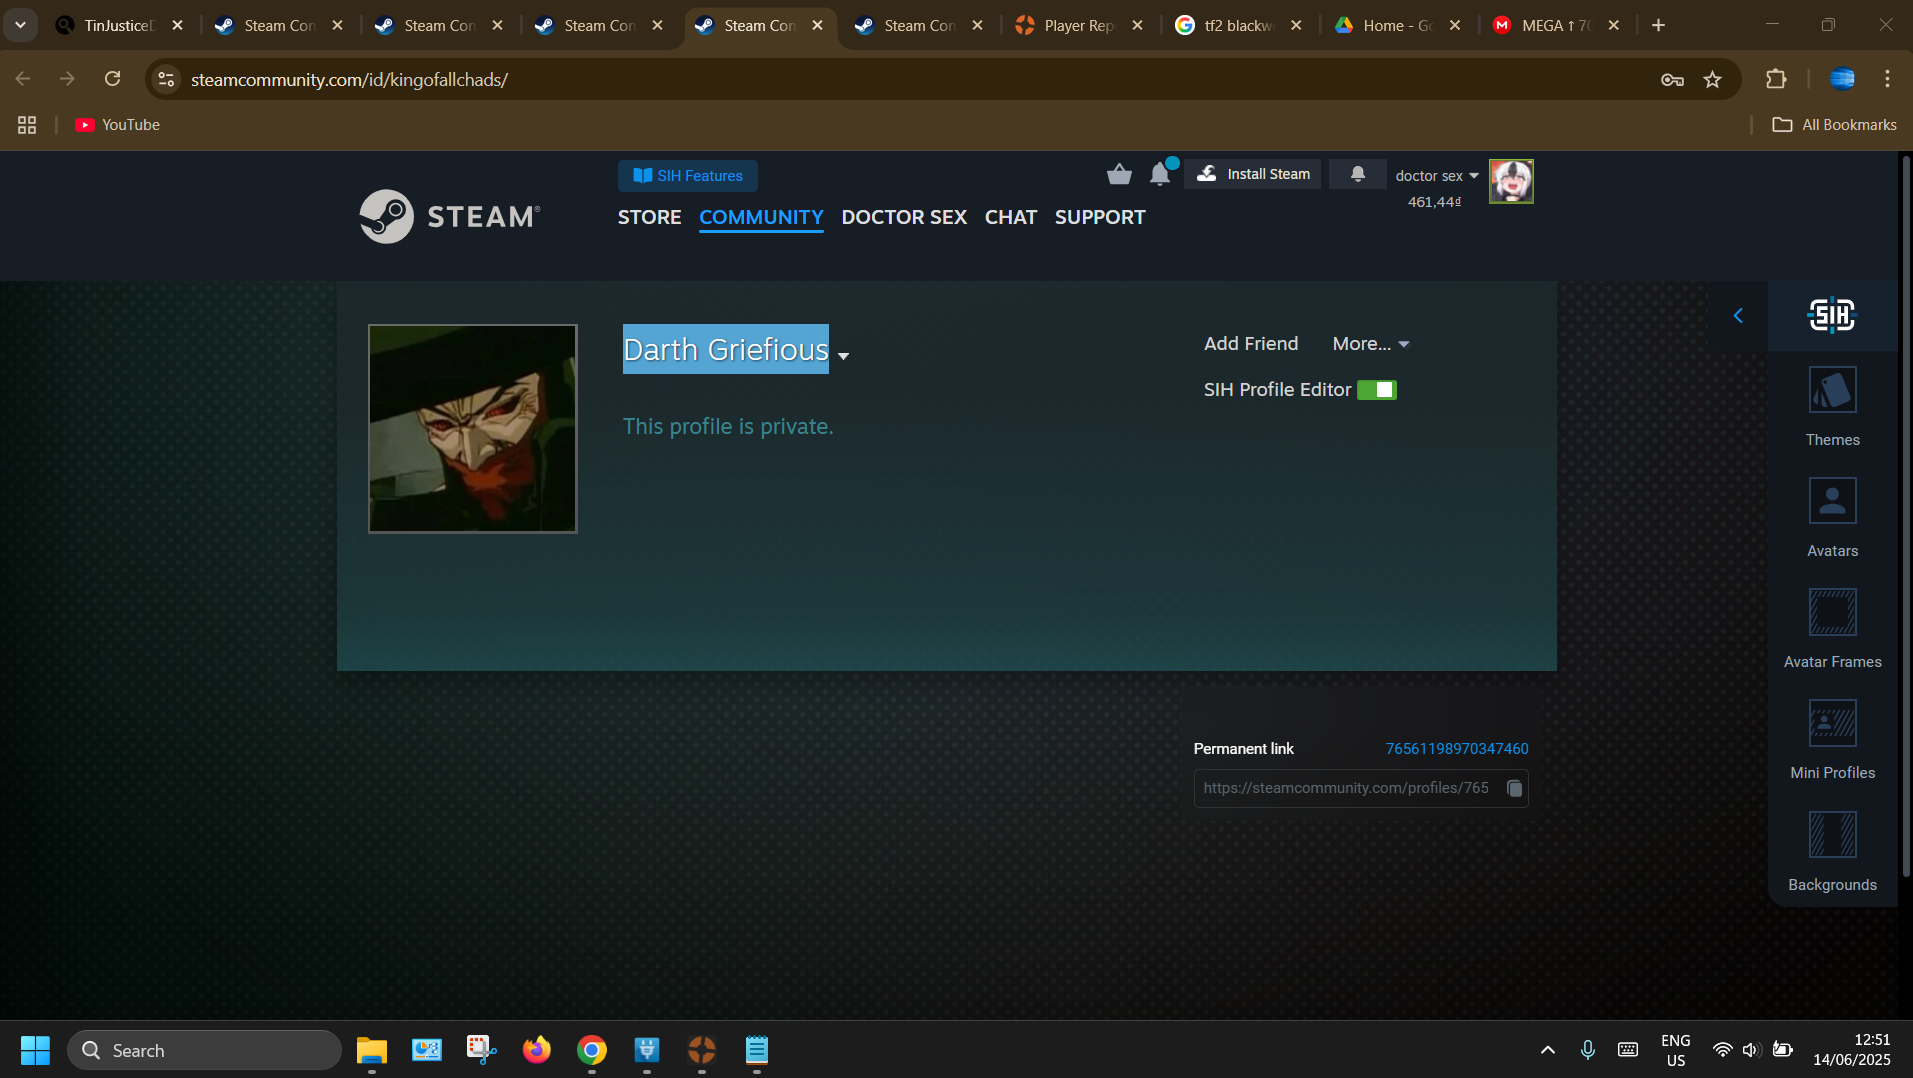This screenshot has height=1078, width=1913.
Task: Click the Windows taskbar Search box
Action: [205, 1050]
